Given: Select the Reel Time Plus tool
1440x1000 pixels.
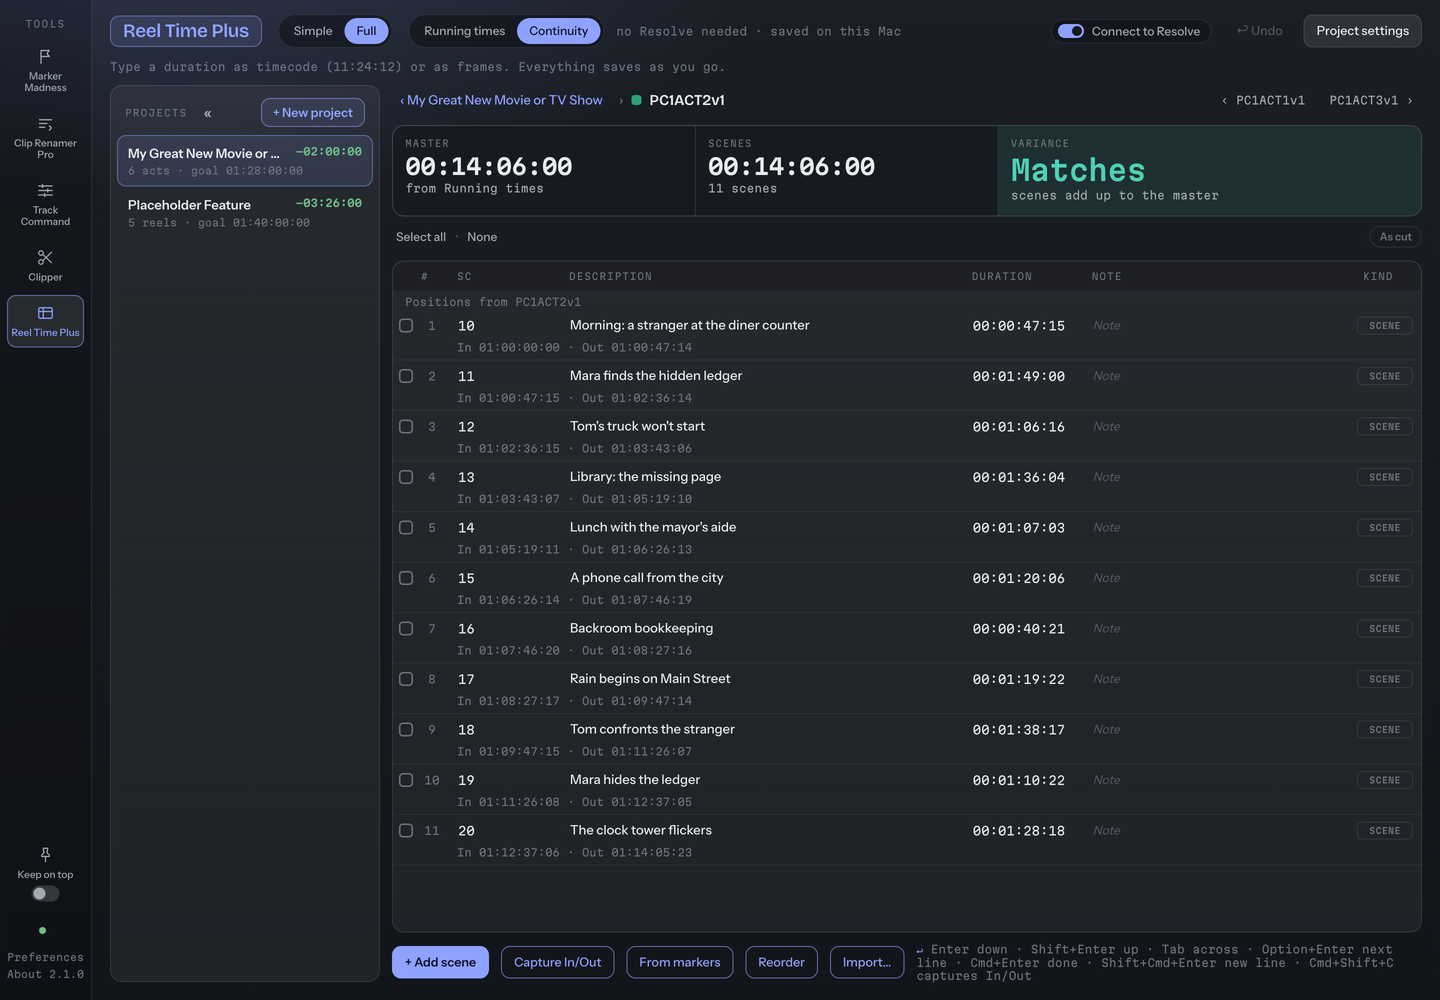Looking at the screenshot, I should click(45, 321).
